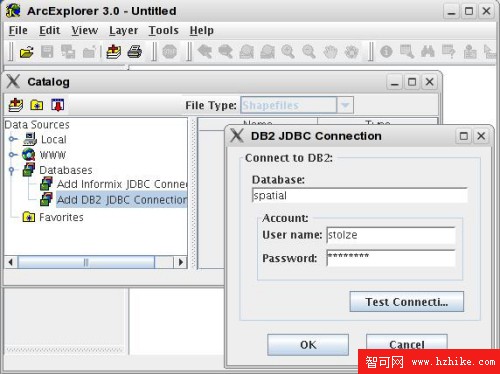The width and height of the screenshot is (500, 374).
Task: Expand the WWW data source node
Action: point(13,154)
